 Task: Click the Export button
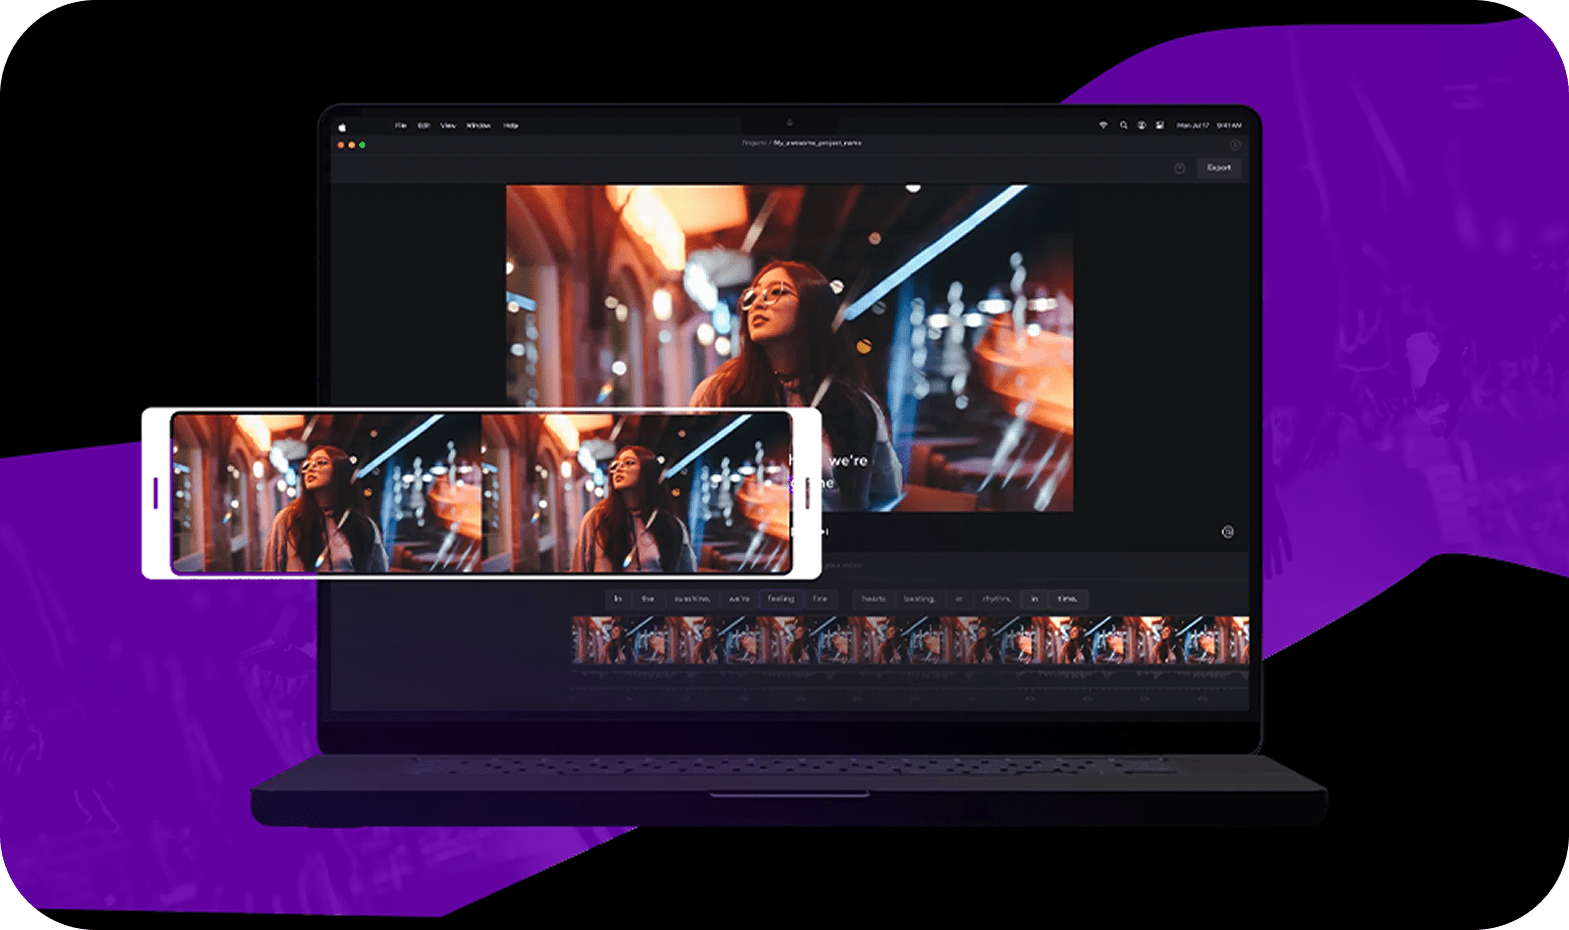[1218, 168]
